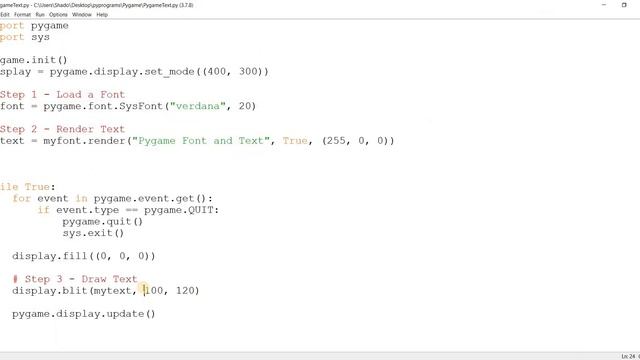Image resolution: width=640 pixels, height=360 pixels.
Task: Click the word pygame in the first import line
Action: click(50, 26)
